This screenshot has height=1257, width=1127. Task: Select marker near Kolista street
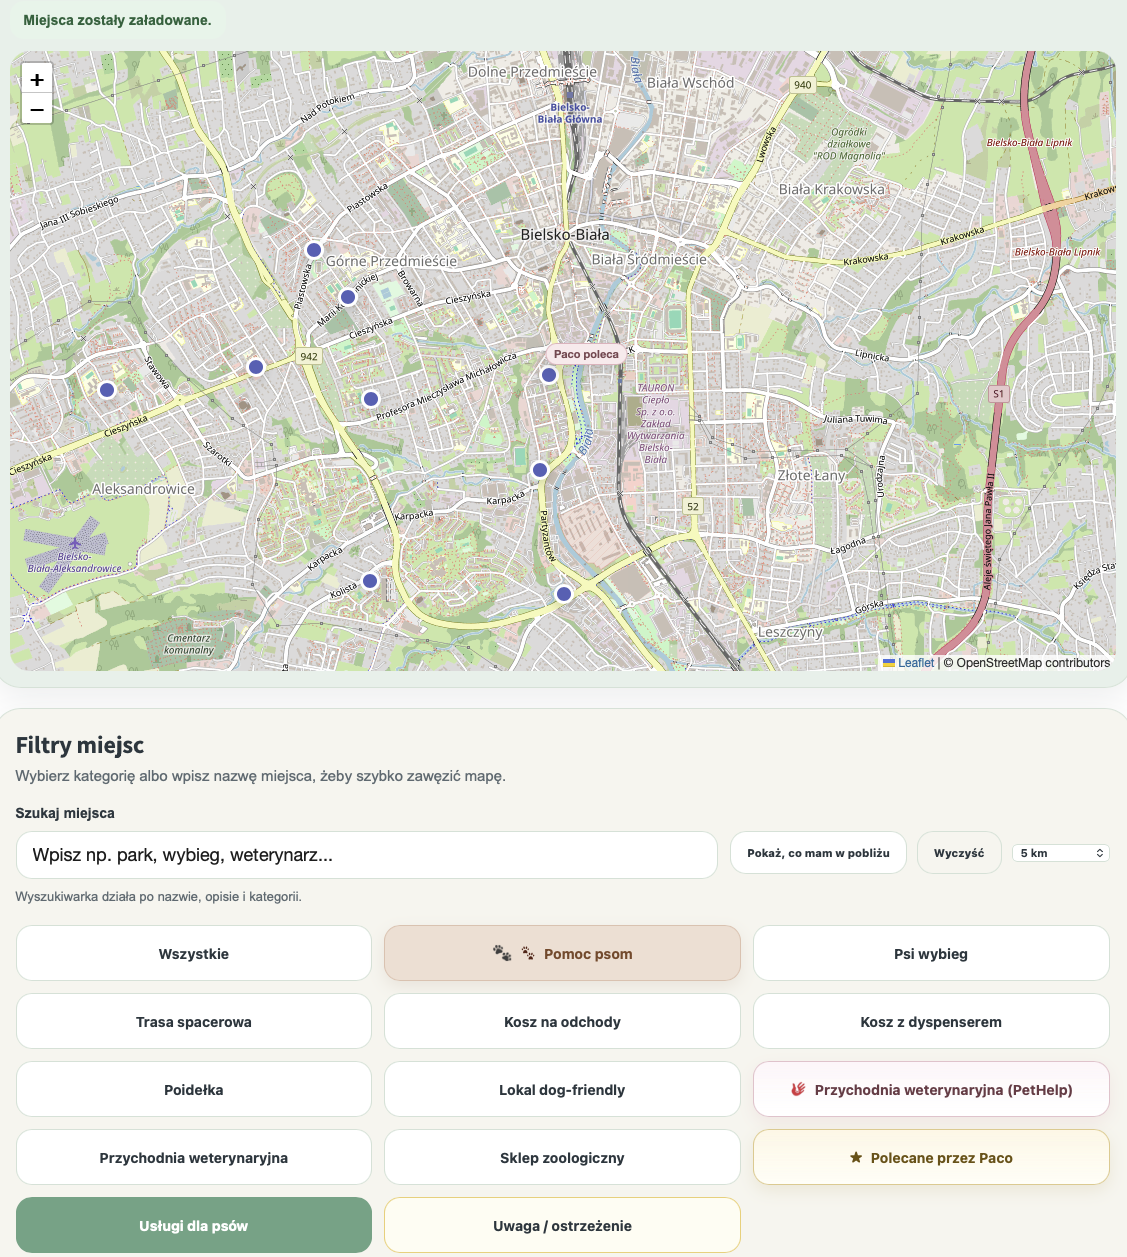tap(370, 581)
